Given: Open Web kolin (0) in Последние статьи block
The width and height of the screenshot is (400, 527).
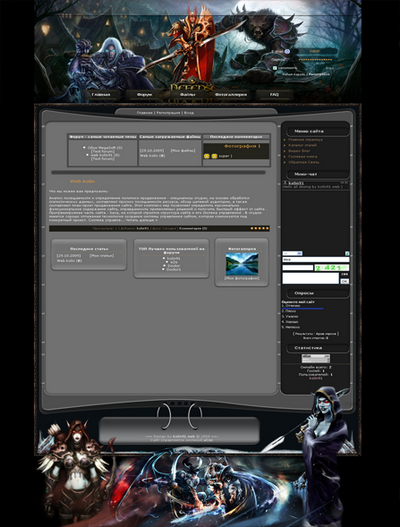Looking at the screenshot, I should click(x=69, y=260).
